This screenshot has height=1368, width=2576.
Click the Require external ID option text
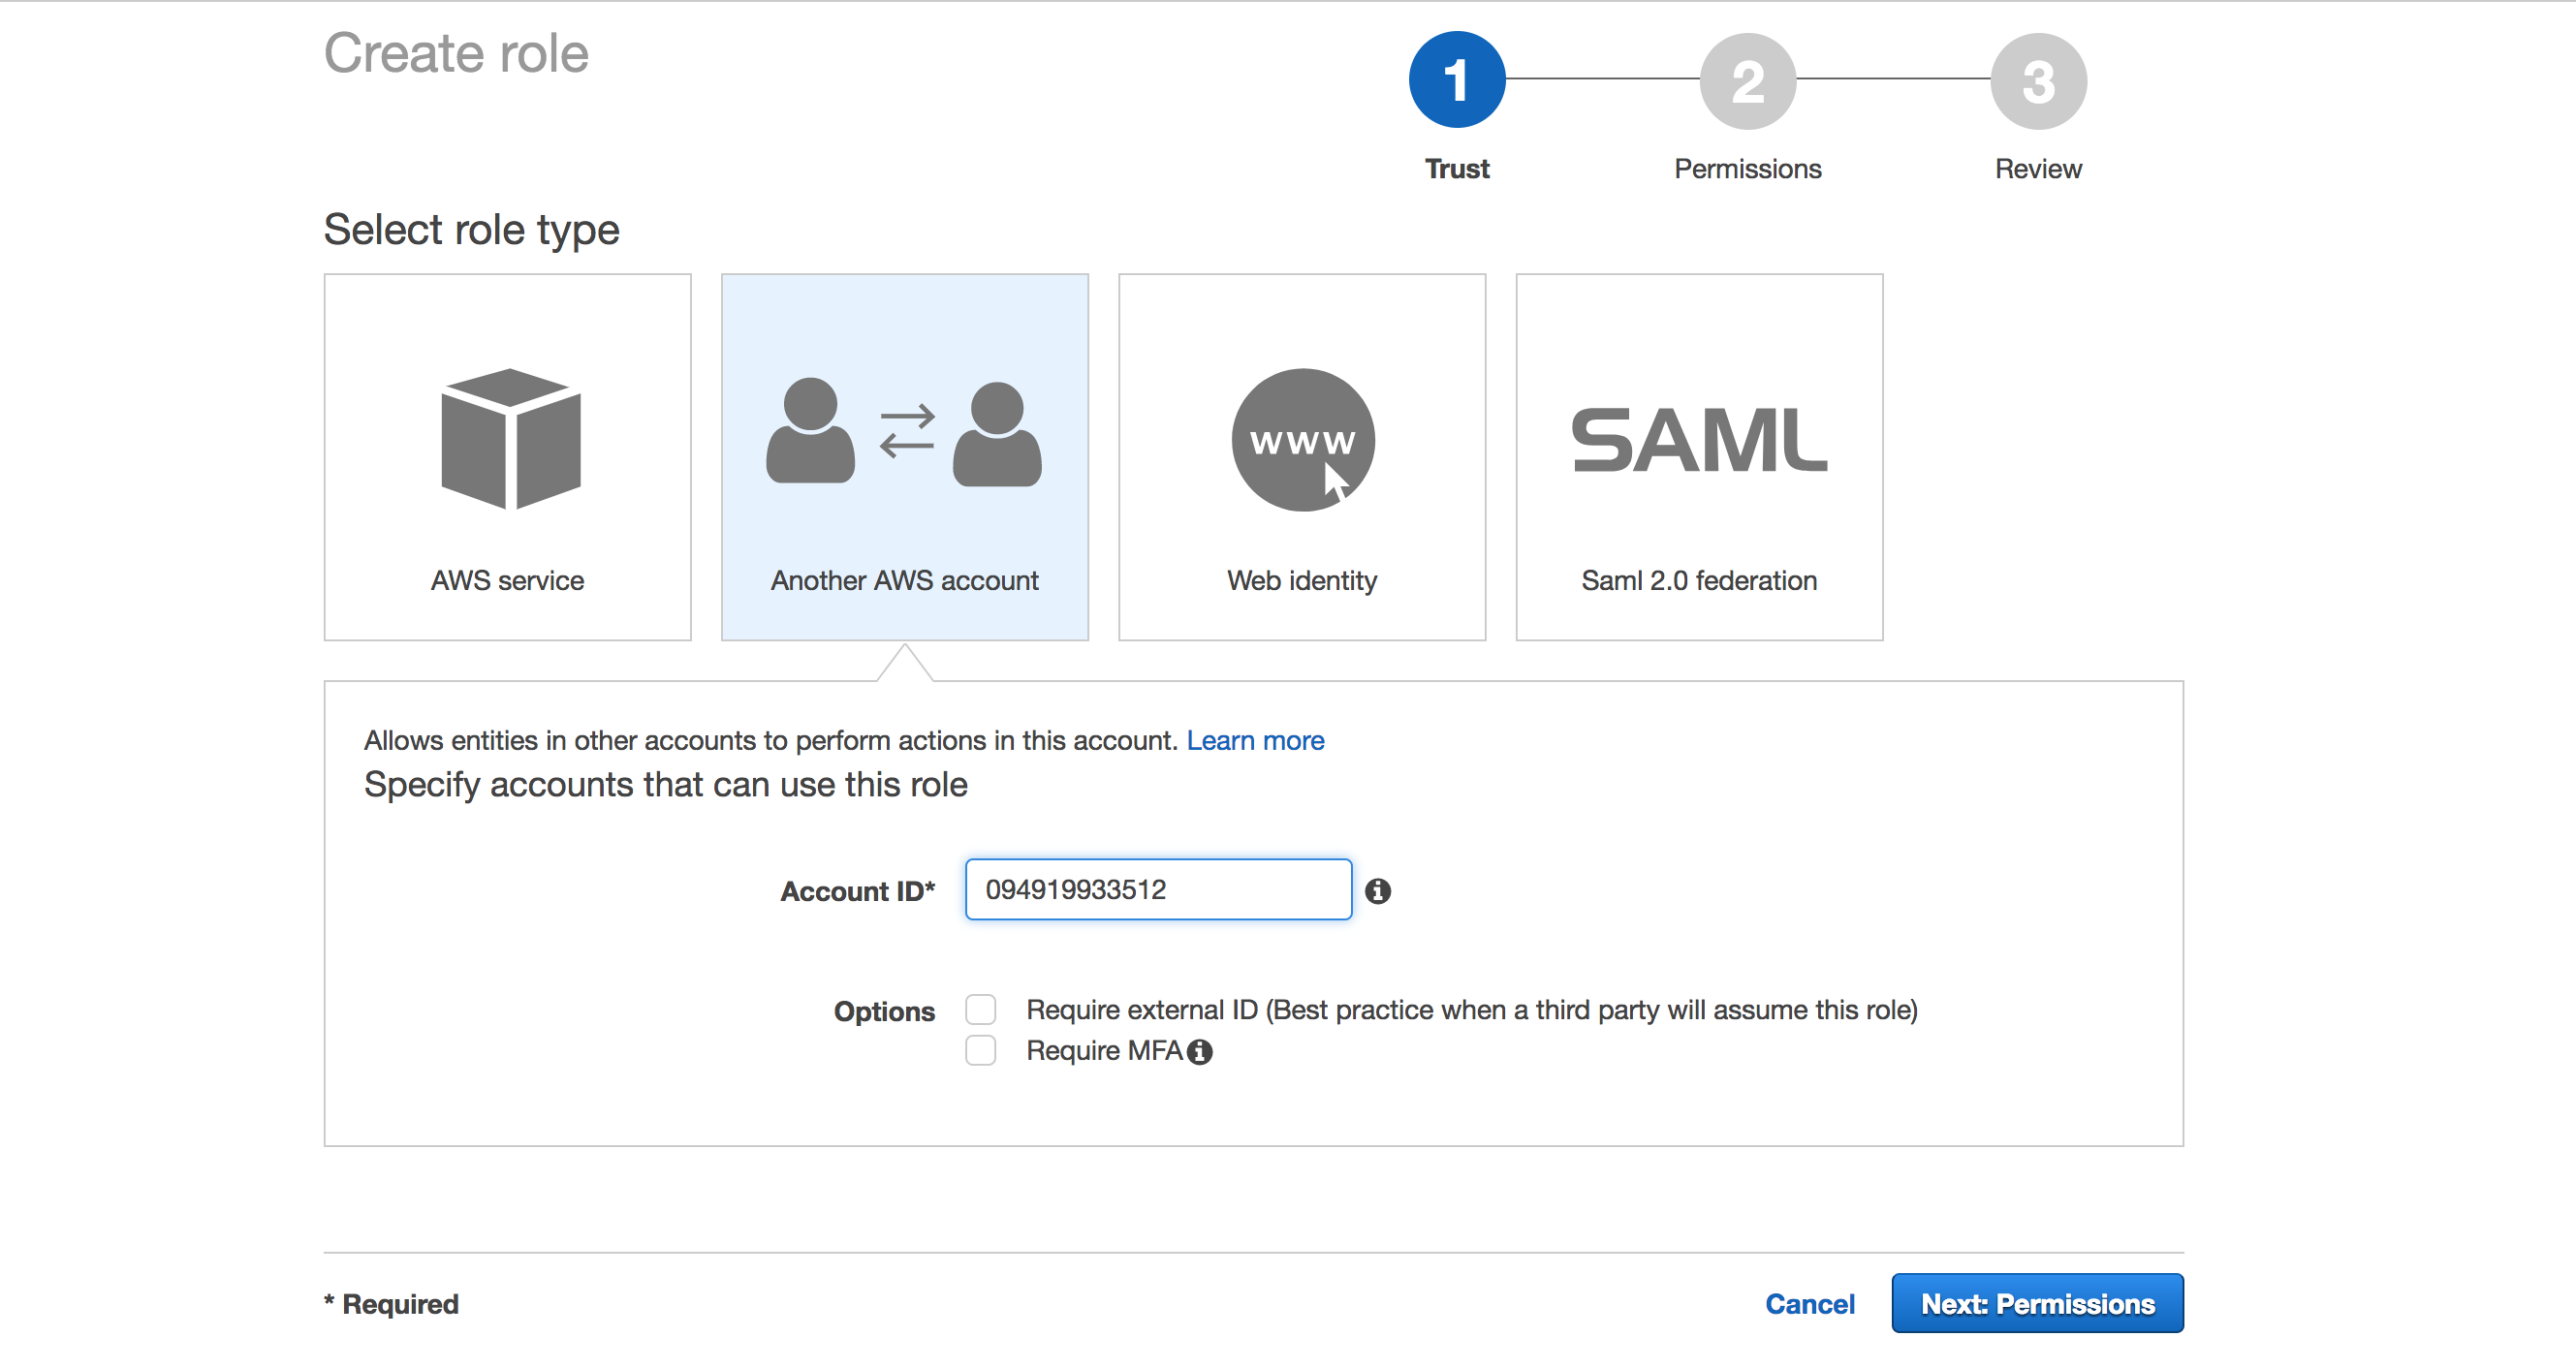point(1472,1011)
